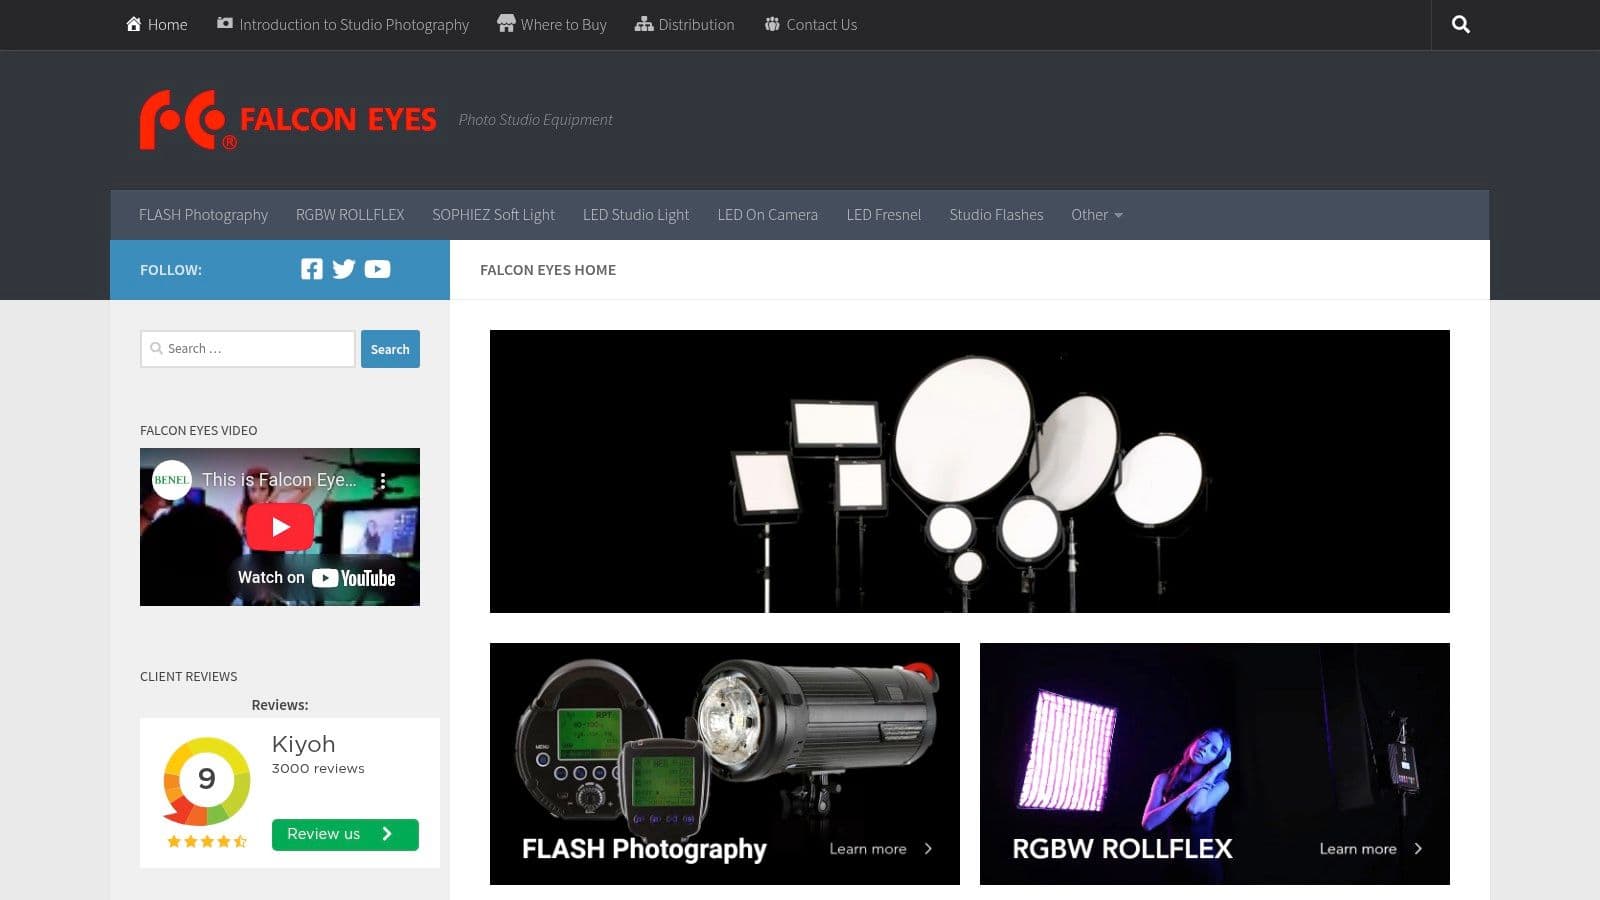This screenshot has width=1600, height=900.
Task: Open the Studio Flashes menu item
Action: (996, 214)
